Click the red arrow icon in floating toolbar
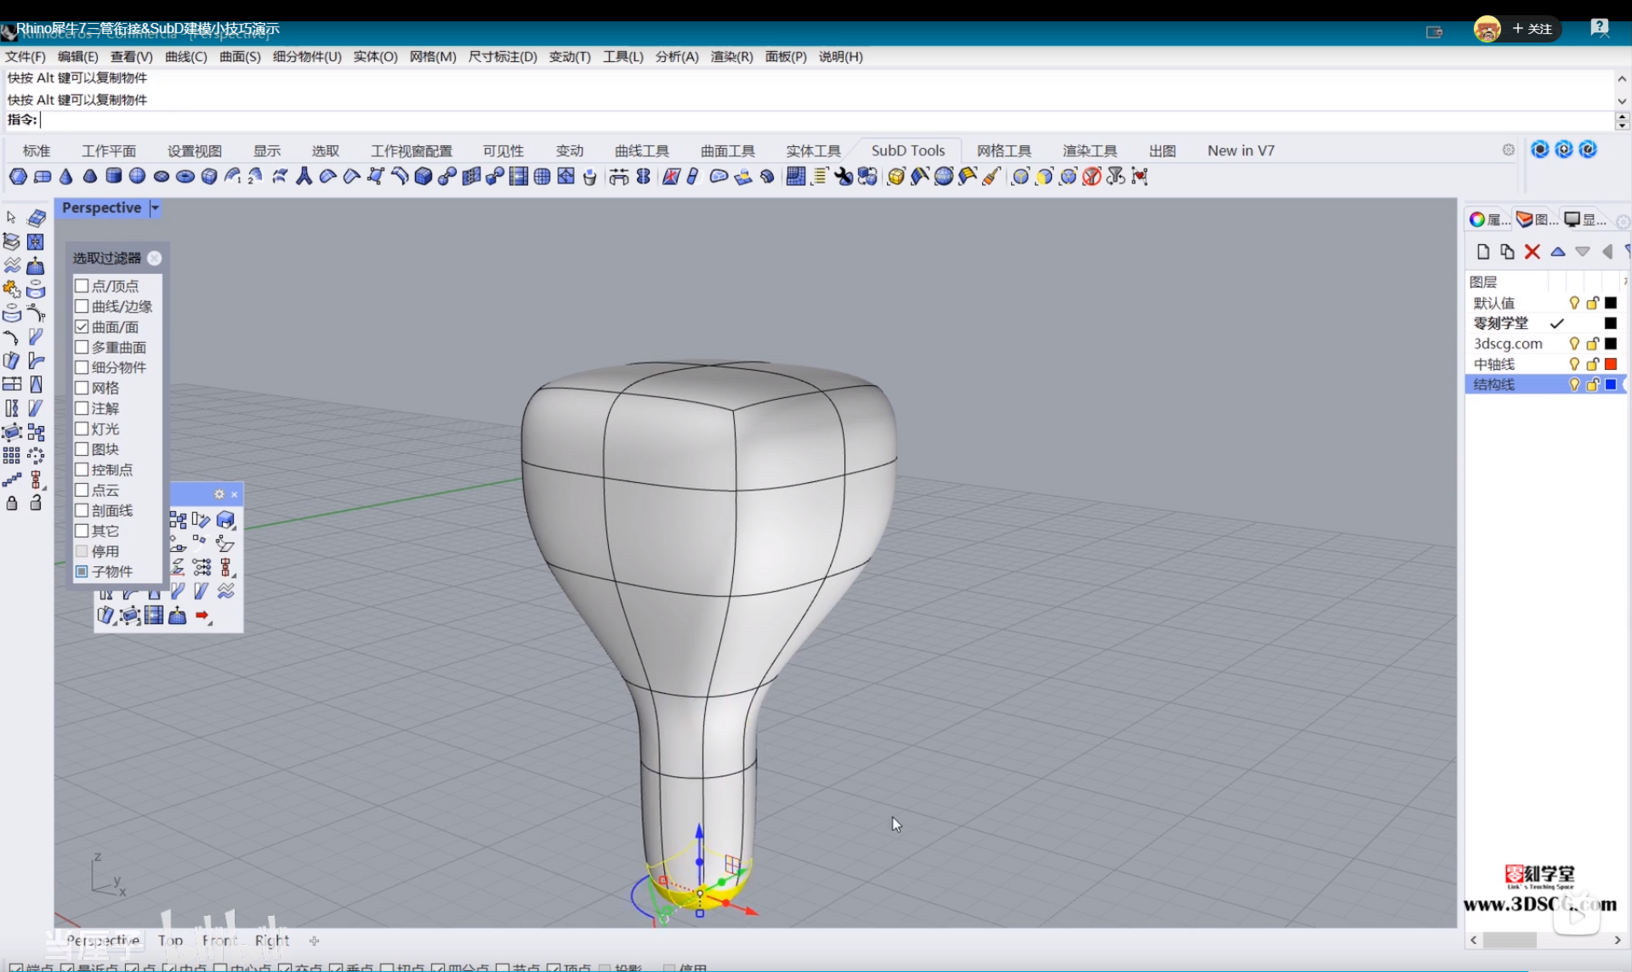1632x972 pixels. pos(202,616)
